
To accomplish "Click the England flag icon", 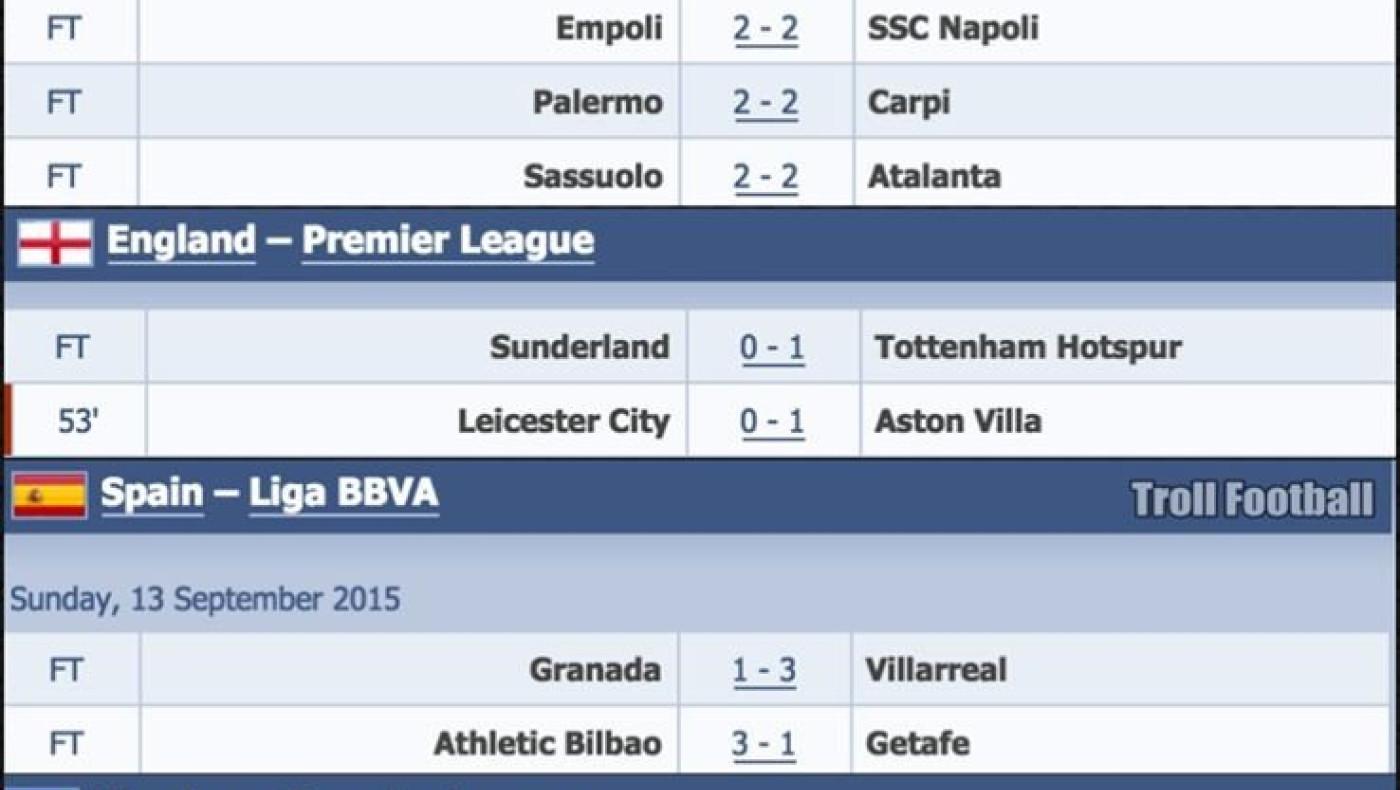I will (x=55, y=243).
